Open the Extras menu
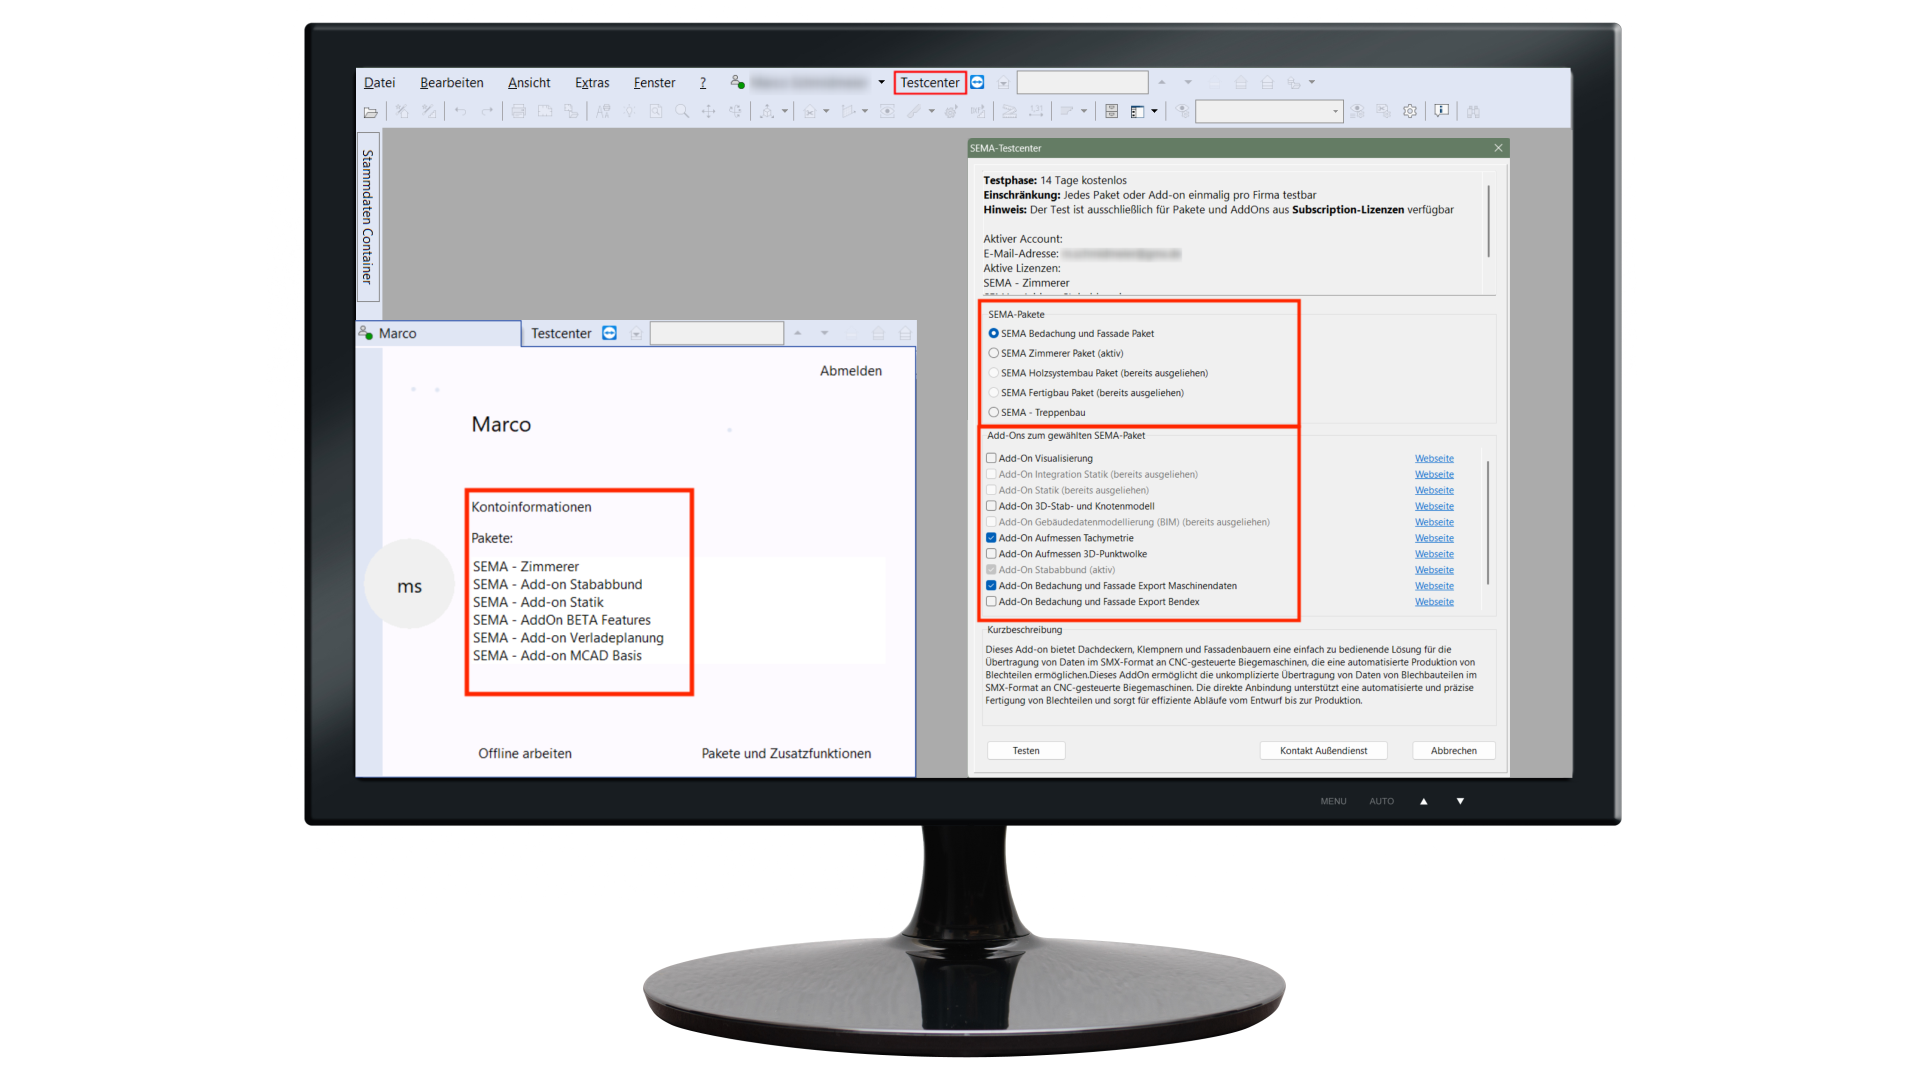Screen dimensions: 1921x1081 [592, 83]
